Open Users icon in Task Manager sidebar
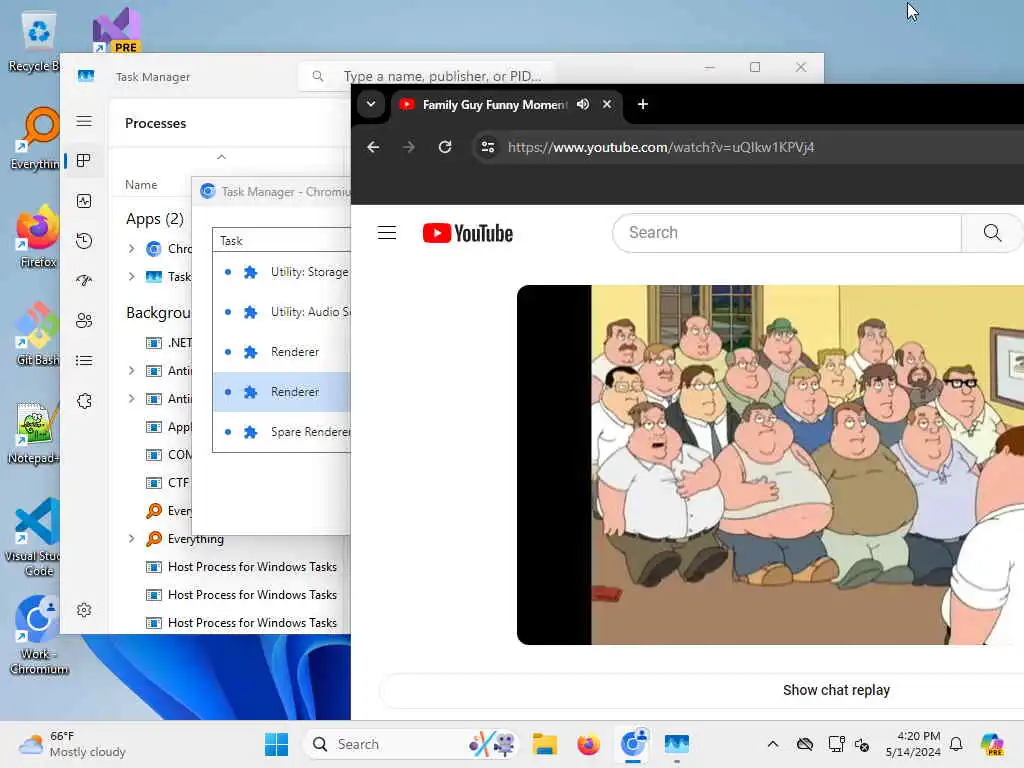1024x768 pixels. point(84,321)
